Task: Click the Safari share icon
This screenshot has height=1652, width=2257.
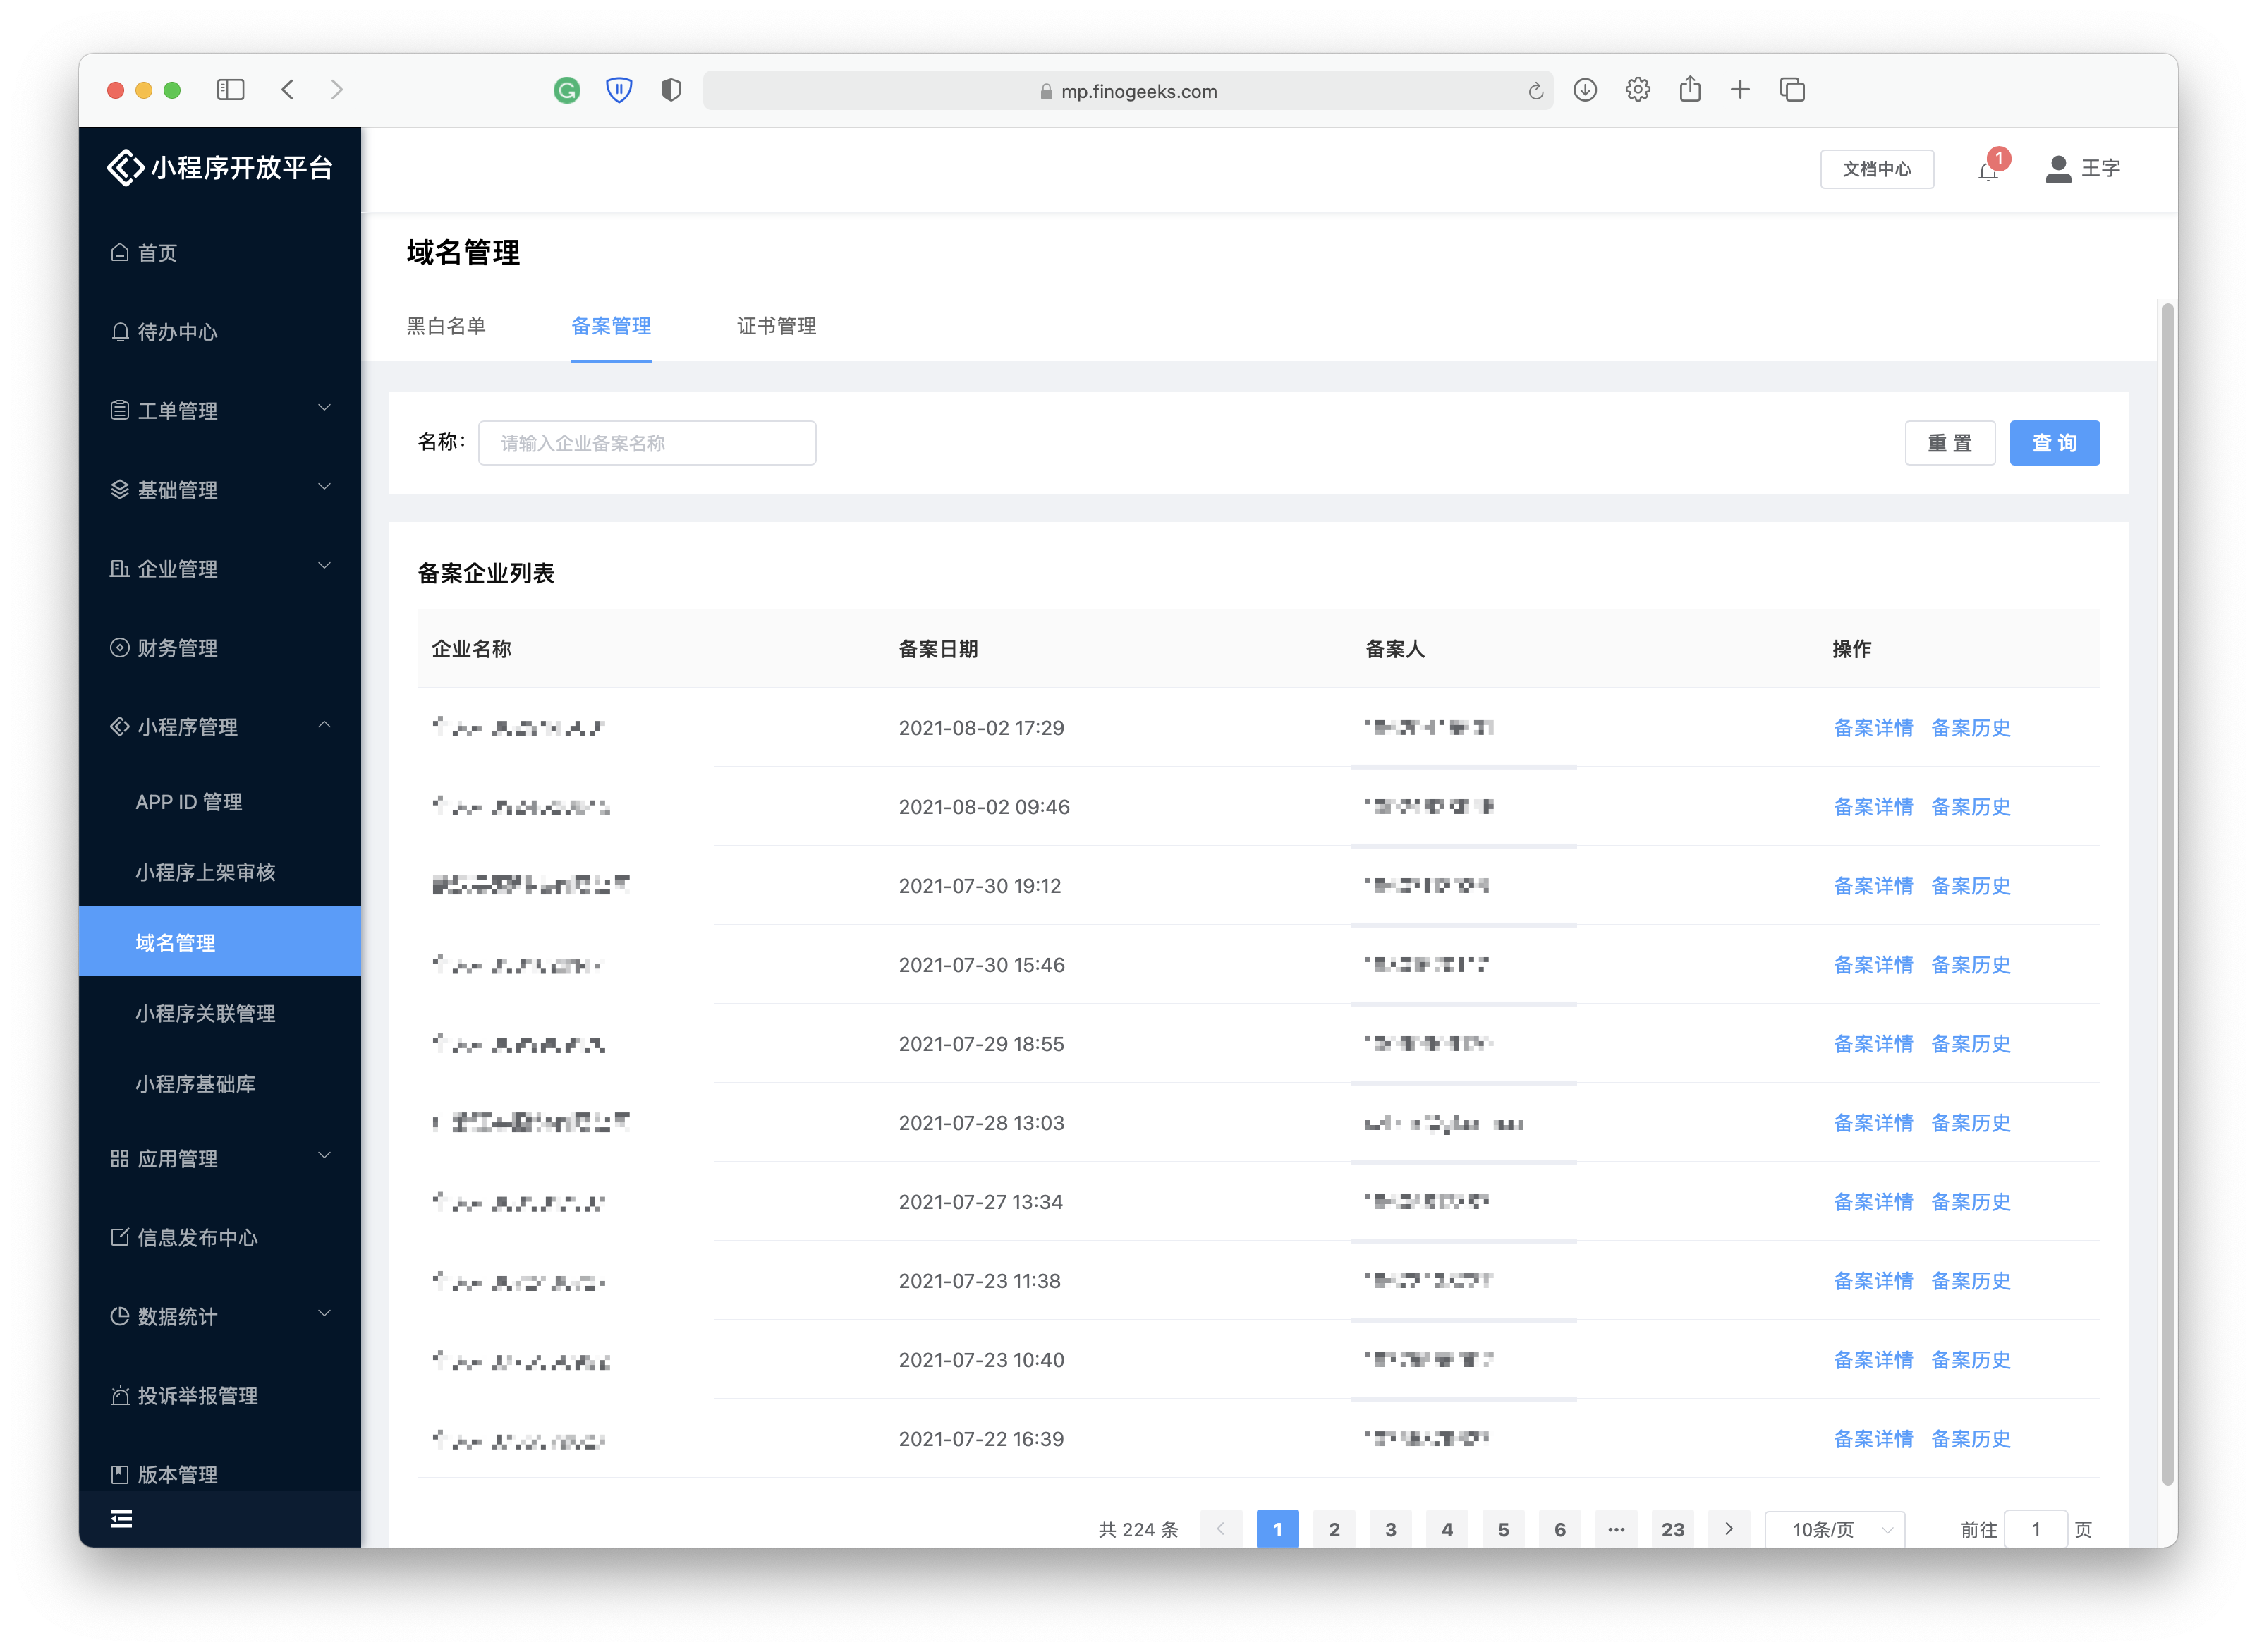Action: (x=1690, y=89)
